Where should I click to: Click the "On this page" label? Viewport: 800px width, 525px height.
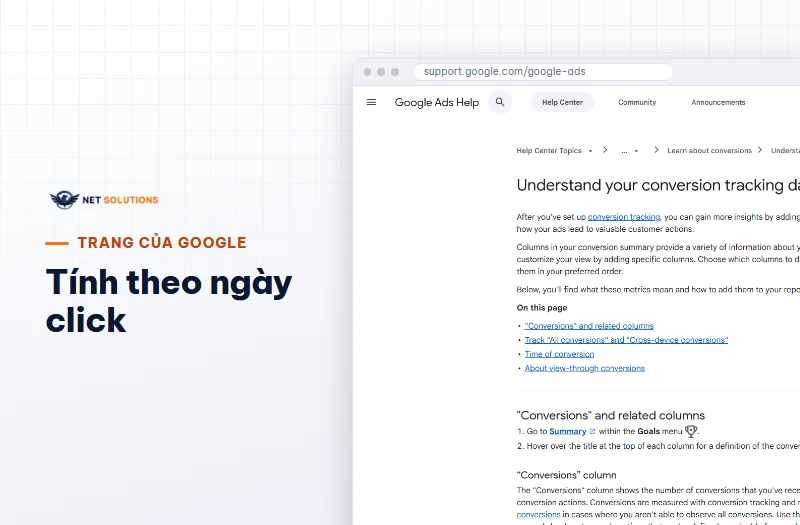pos(541,308)
